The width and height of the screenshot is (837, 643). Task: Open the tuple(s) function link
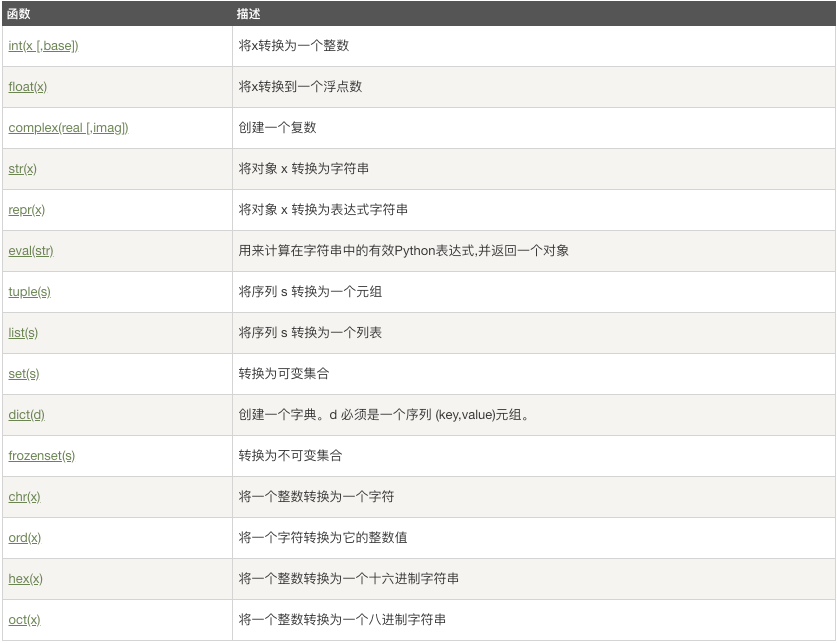pyautogui.click(x=29, y=292)
